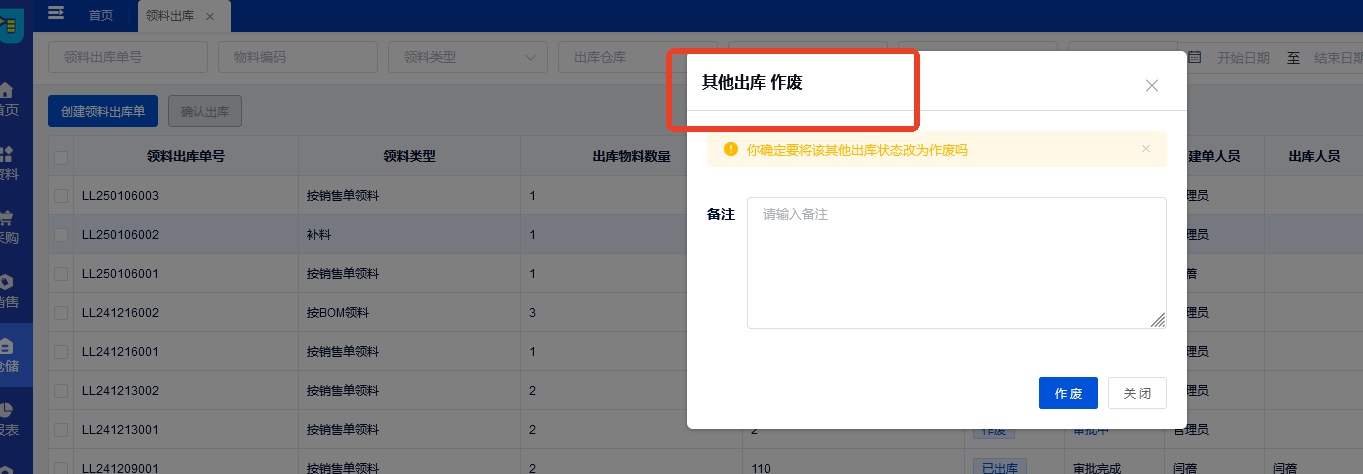1363x474 pixels.
Task: Check the row LL250106003 checkbox
Action: [62, 196]
